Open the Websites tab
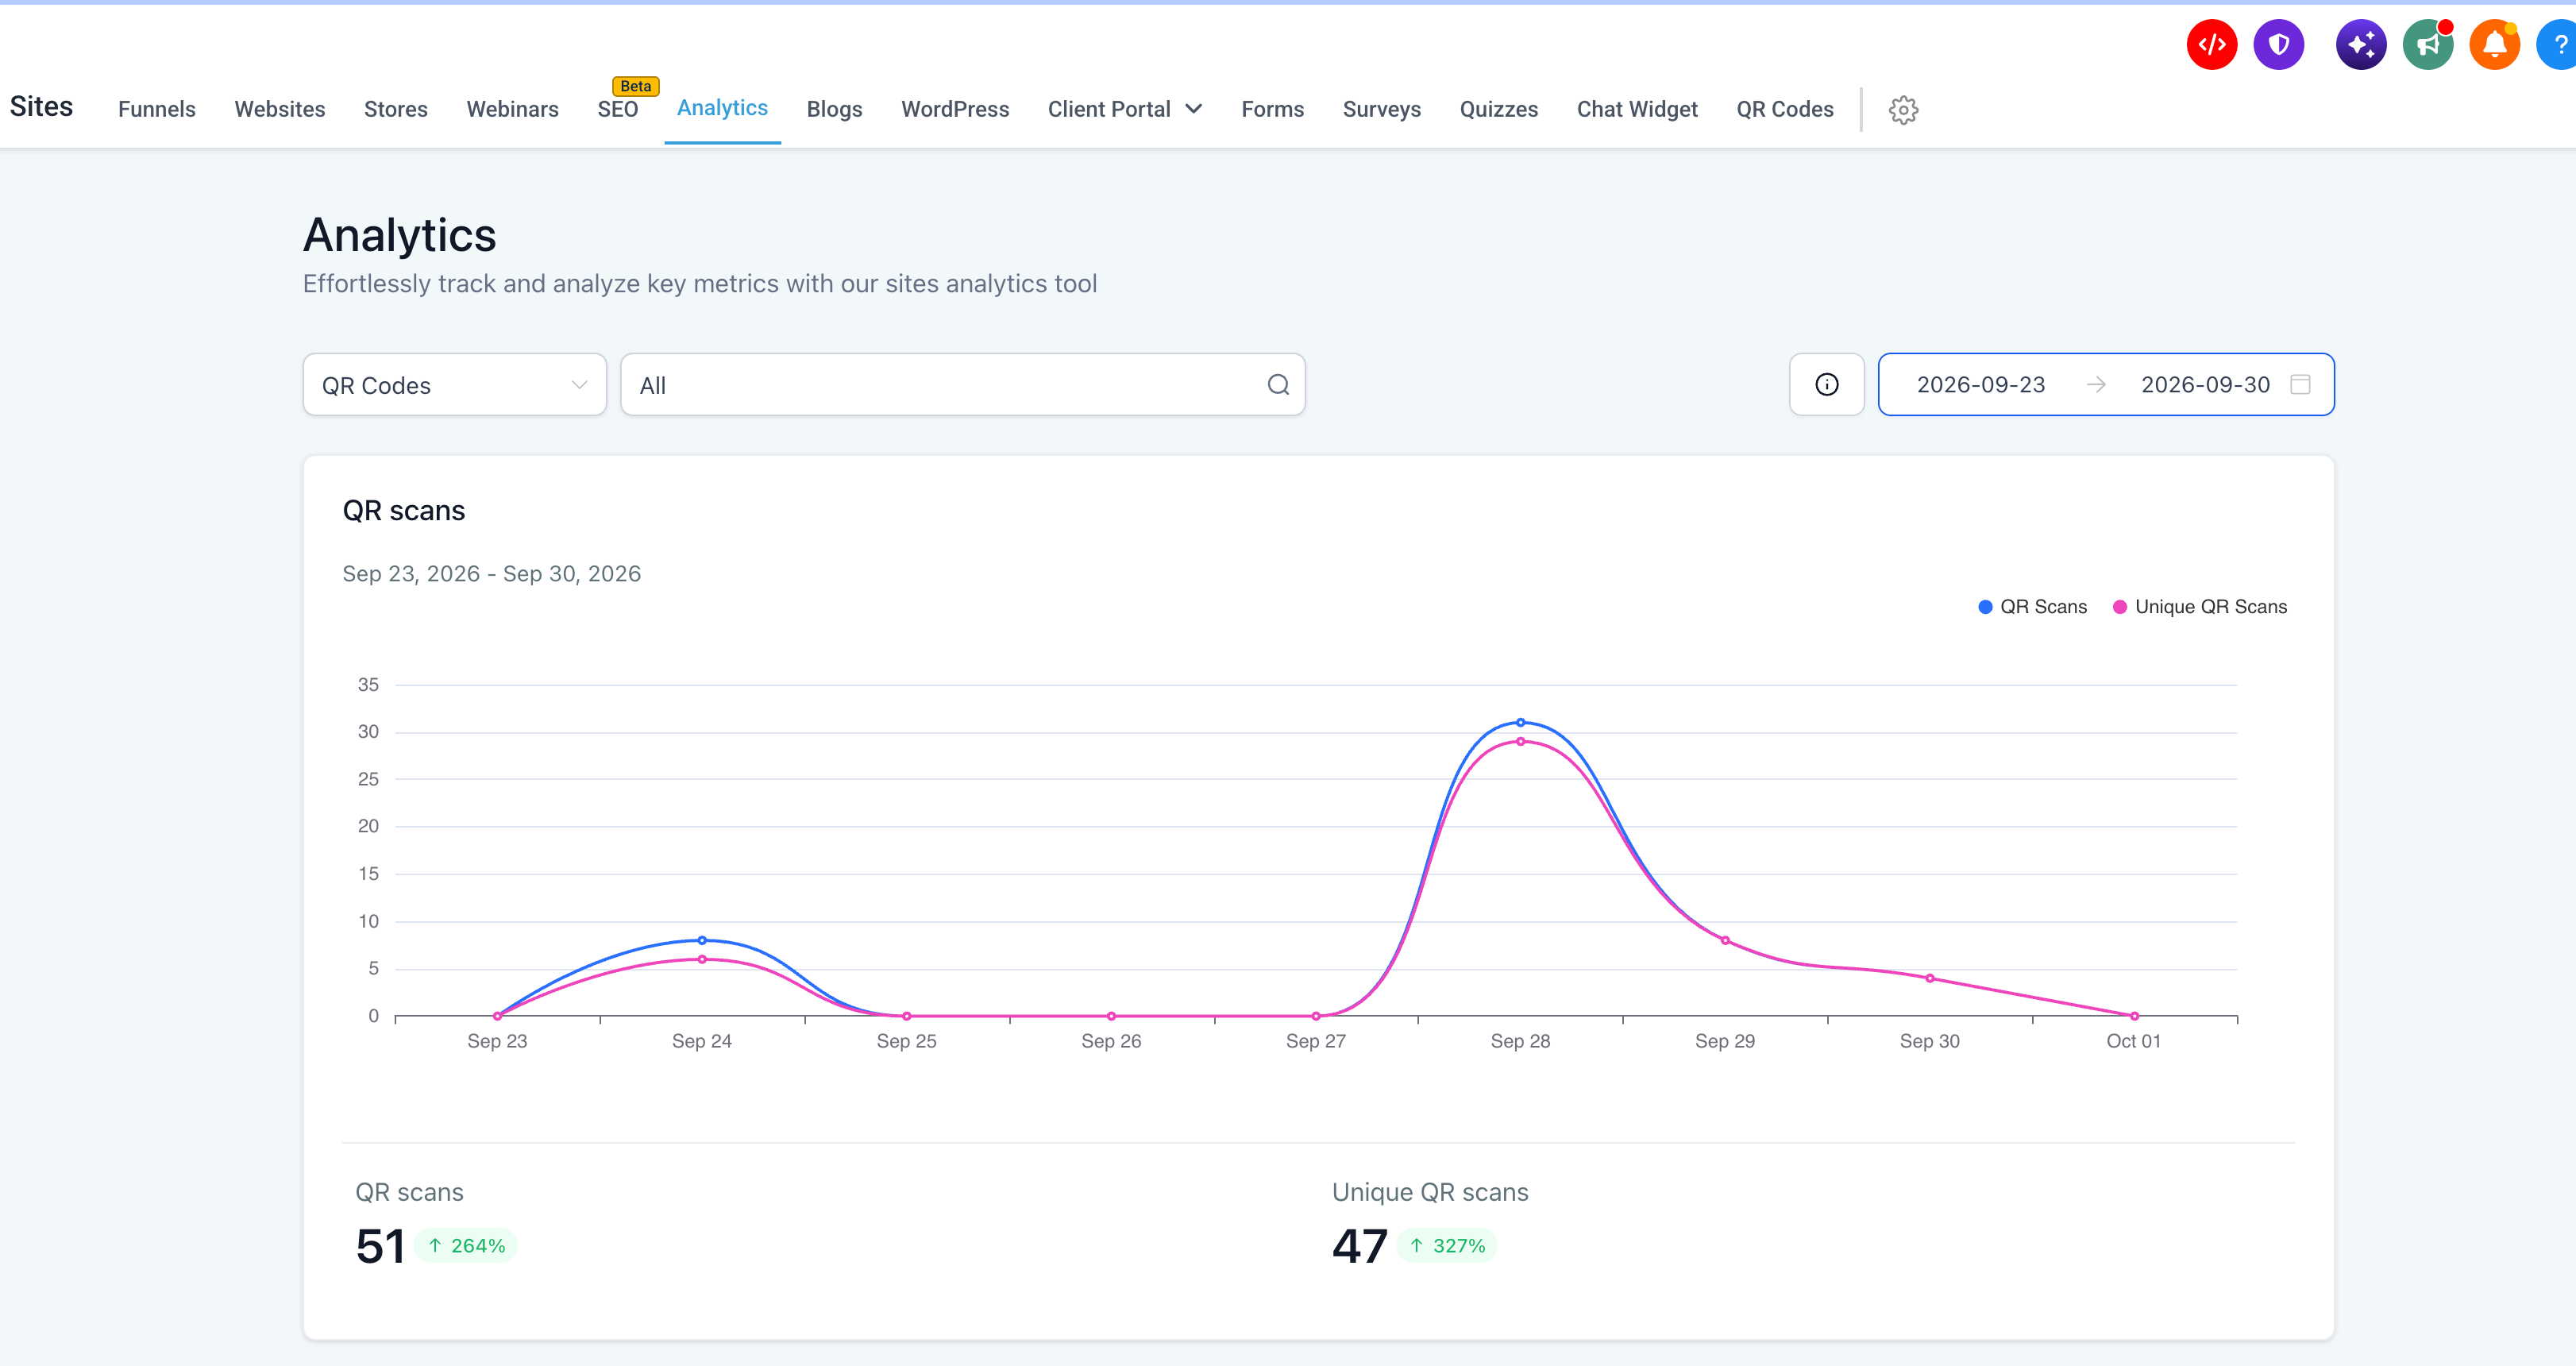 pos(280,109)
